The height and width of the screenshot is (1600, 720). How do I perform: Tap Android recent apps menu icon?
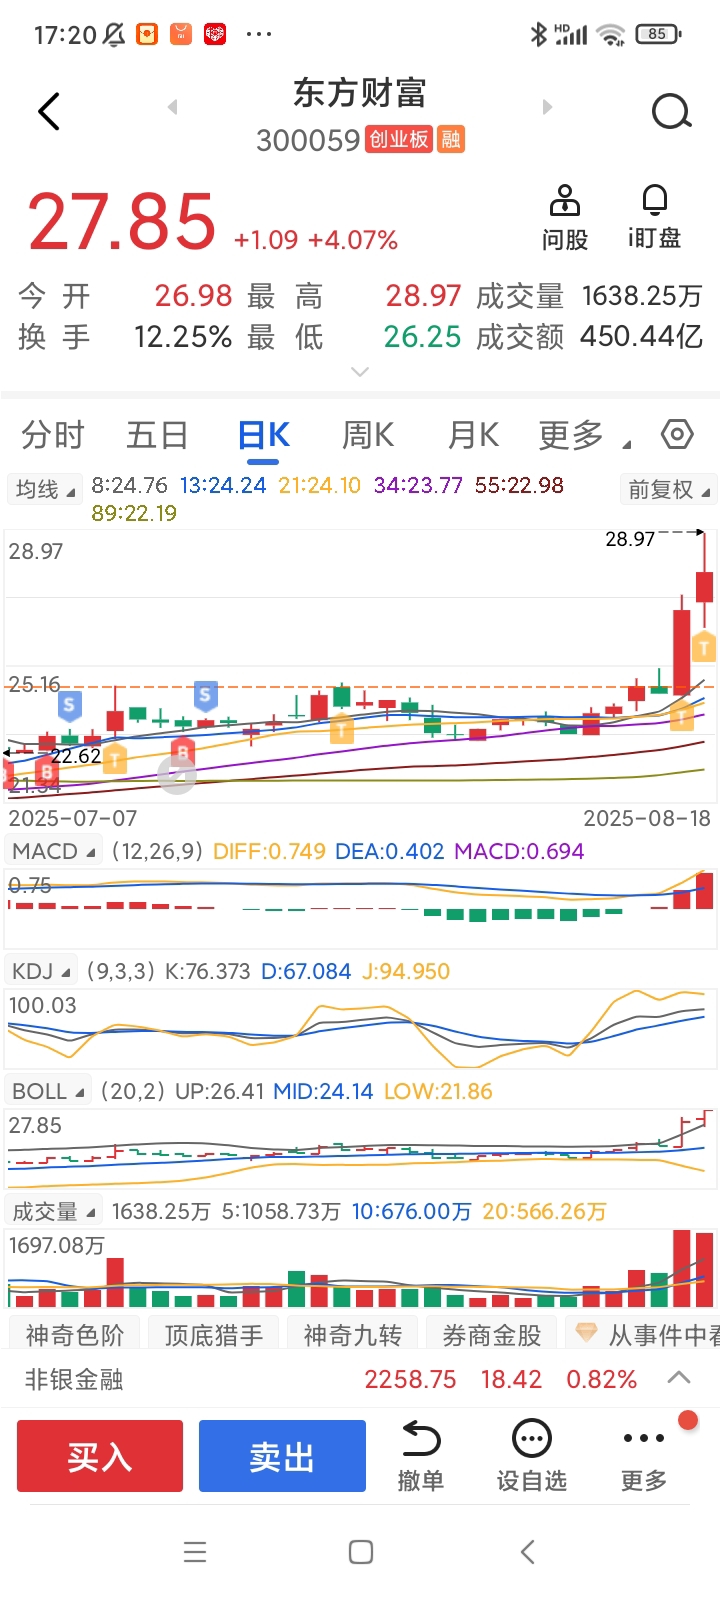point(195,1552)
